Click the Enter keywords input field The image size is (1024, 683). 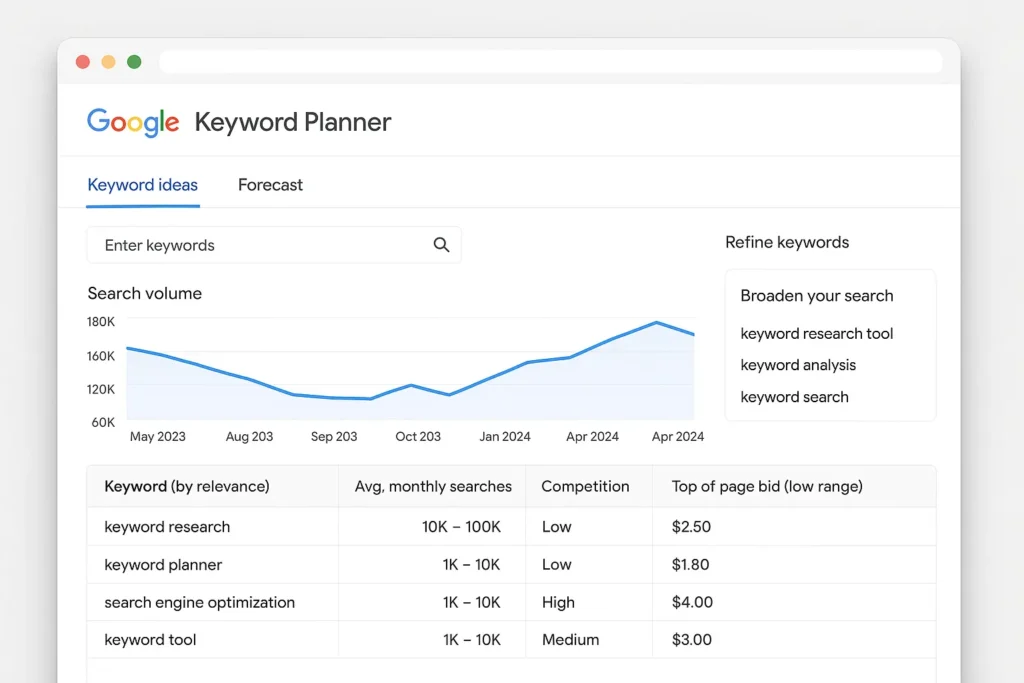click(x=250, y=245)
